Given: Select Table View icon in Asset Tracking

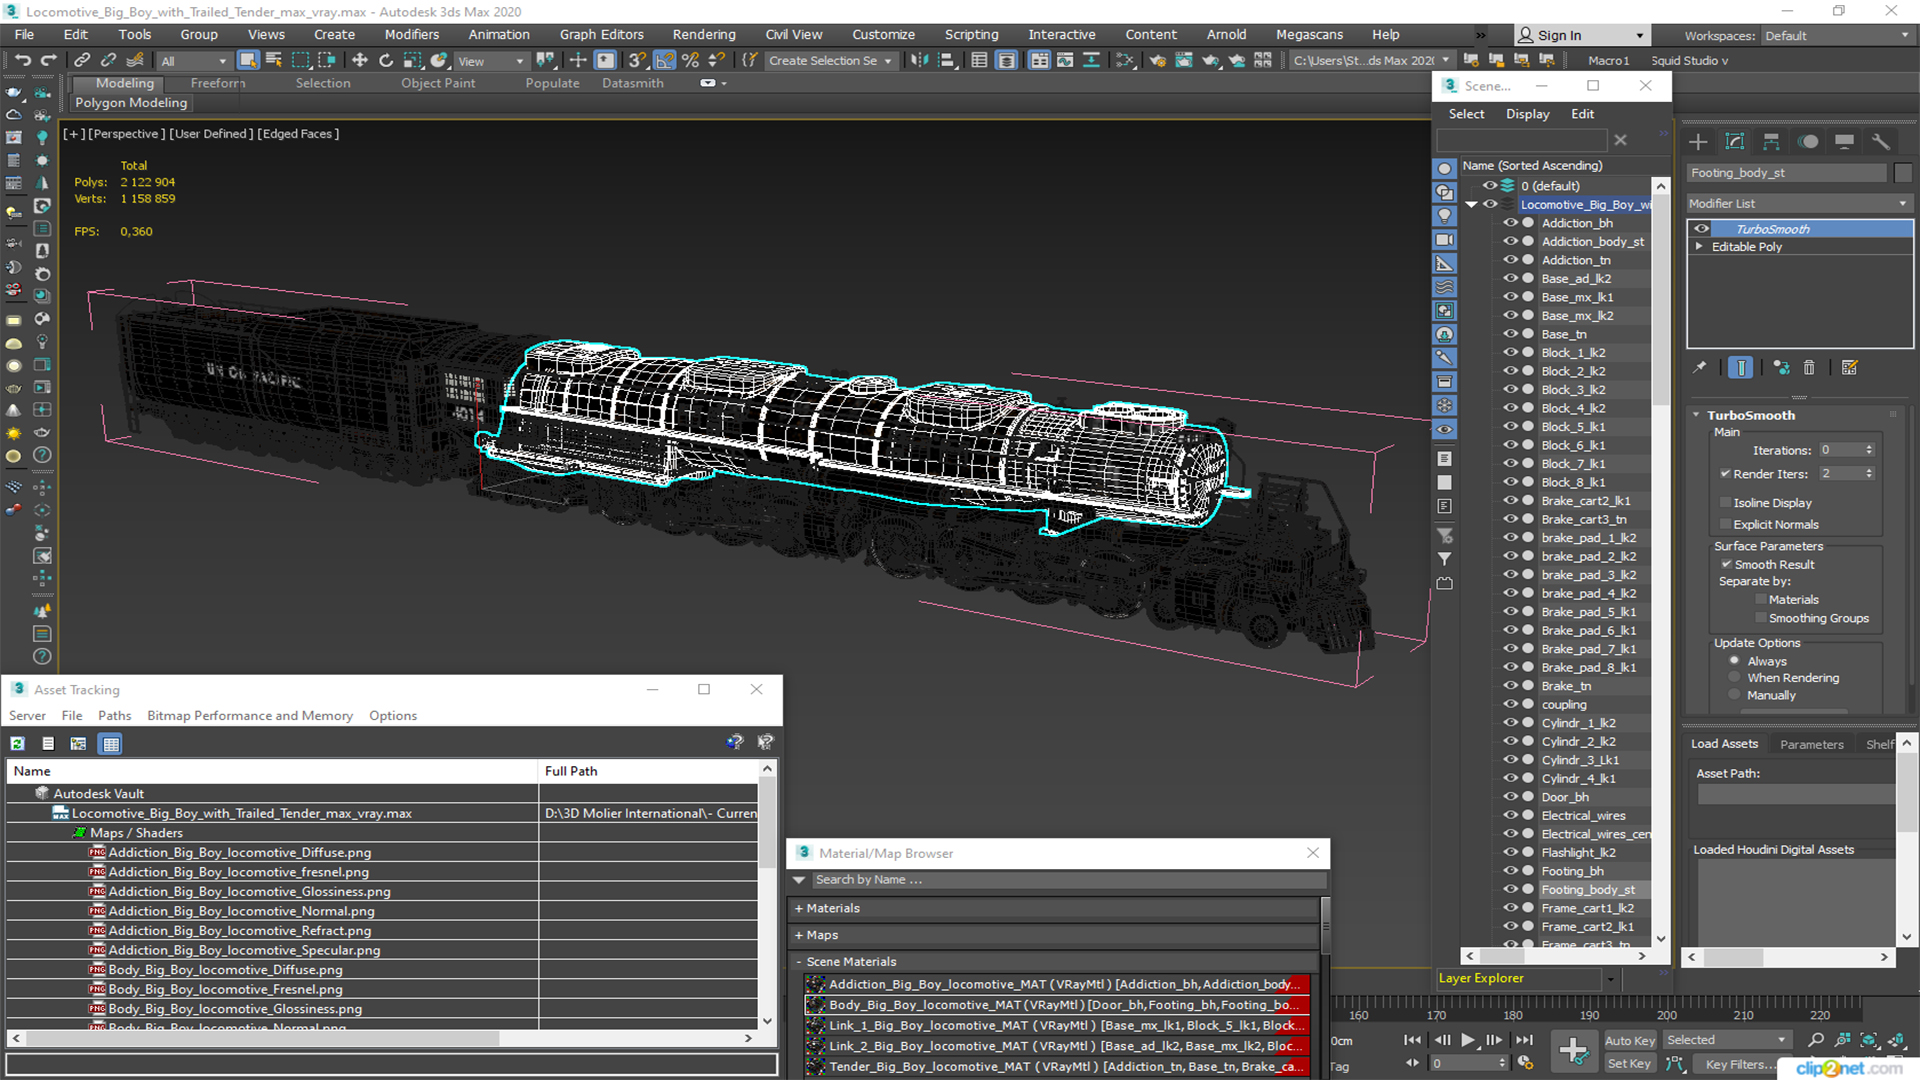Looking at the screenshot, I should [111, 743].
